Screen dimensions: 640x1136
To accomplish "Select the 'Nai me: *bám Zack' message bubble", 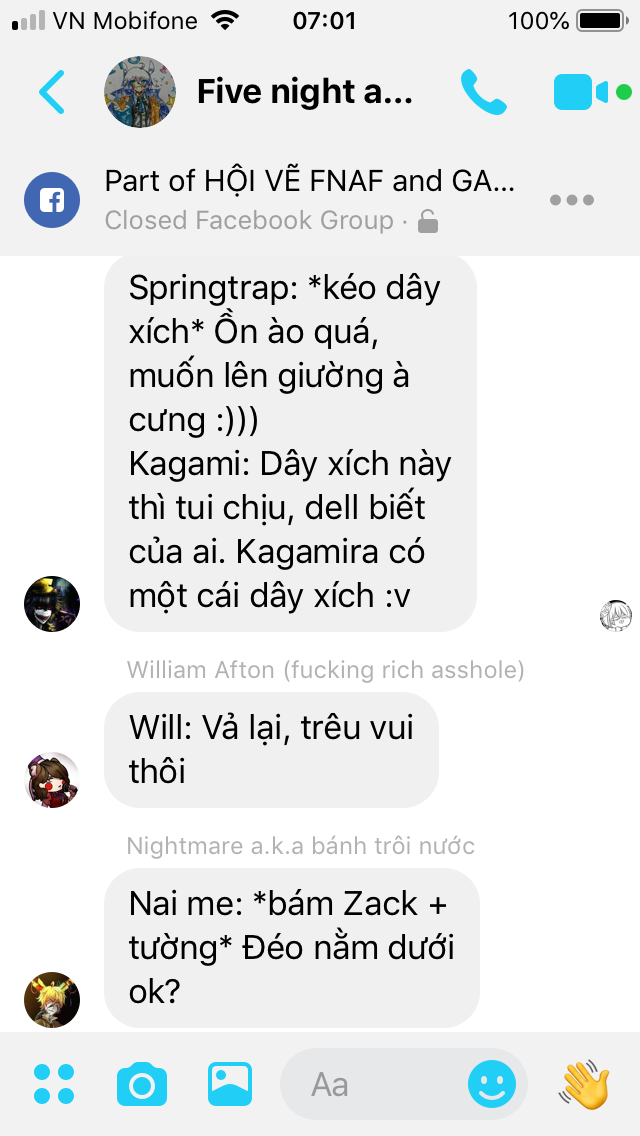I will pyautogui.click(x=291, y=948).
